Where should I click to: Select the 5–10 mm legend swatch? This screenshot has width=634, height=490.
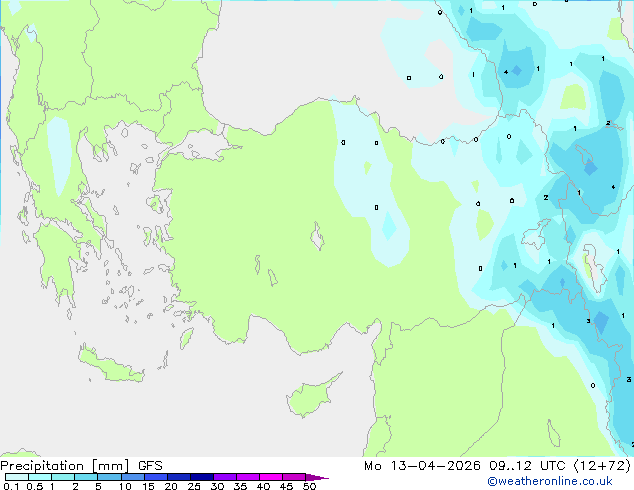109,477
